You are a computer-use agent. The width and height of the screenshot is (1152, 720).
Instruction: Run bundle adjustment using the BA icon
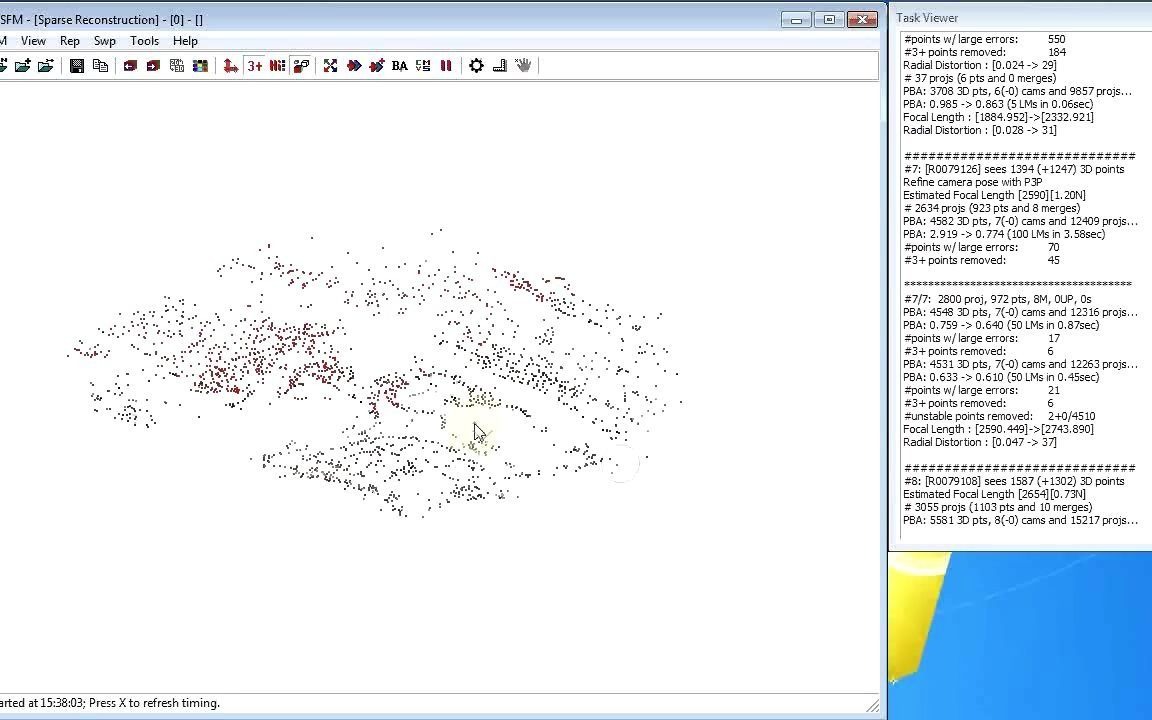(x=399, y=66)
